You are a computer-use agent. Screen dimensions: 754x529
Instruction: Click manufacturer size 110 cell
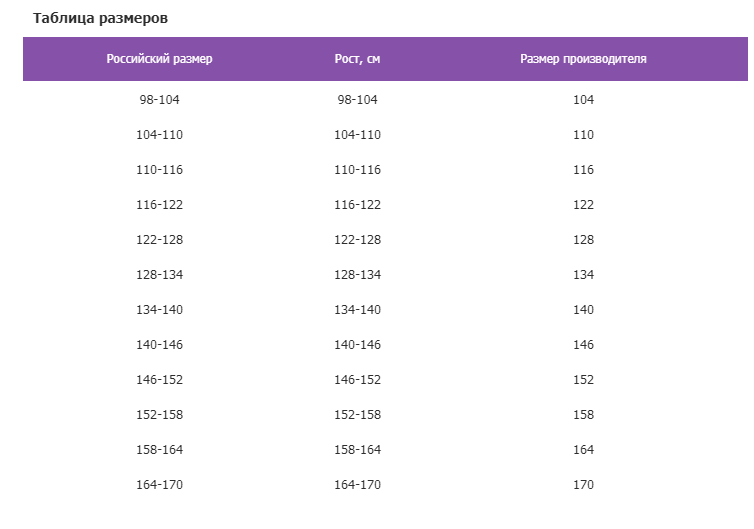[x=583, y=135]
